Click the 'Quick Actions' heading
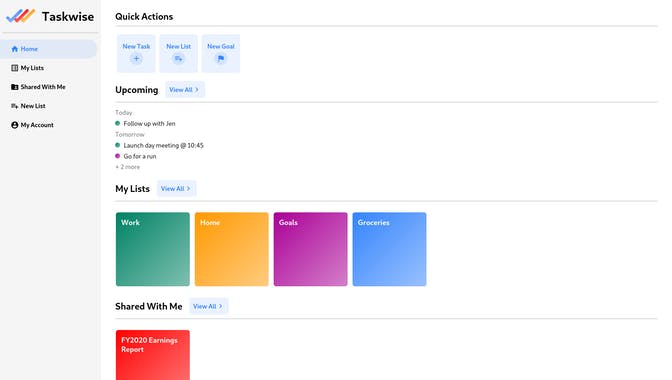Image resolution: width=672 pixels, height=380 pixels. 144,17
